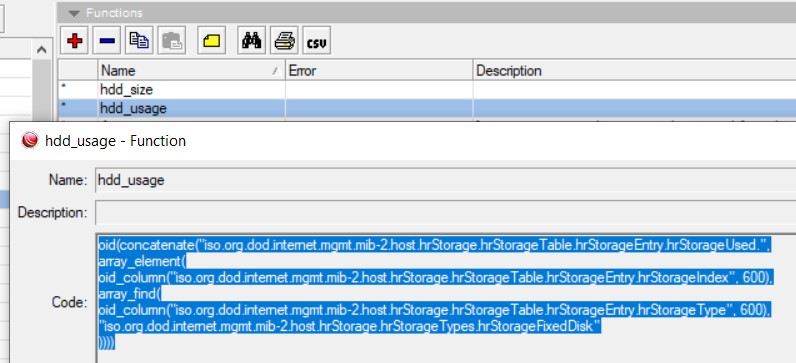Click the greyed-out paste icon
Viewport: 796px width, 363px height.
[x=172, y=41]
